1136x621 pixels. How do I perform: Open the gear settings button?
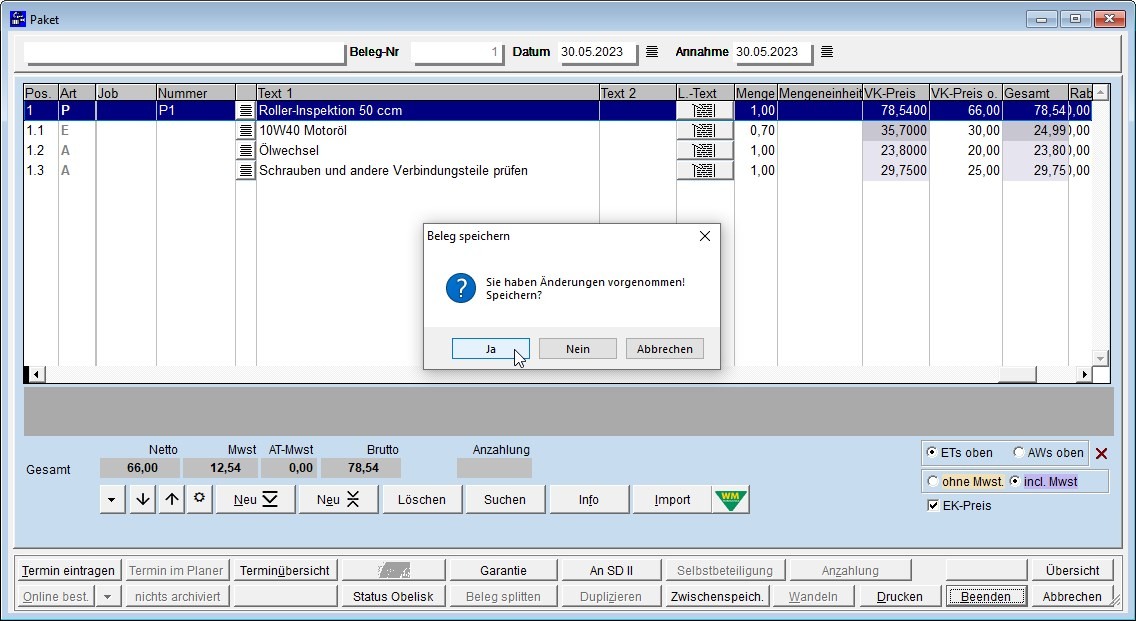(x=199, y=499)
